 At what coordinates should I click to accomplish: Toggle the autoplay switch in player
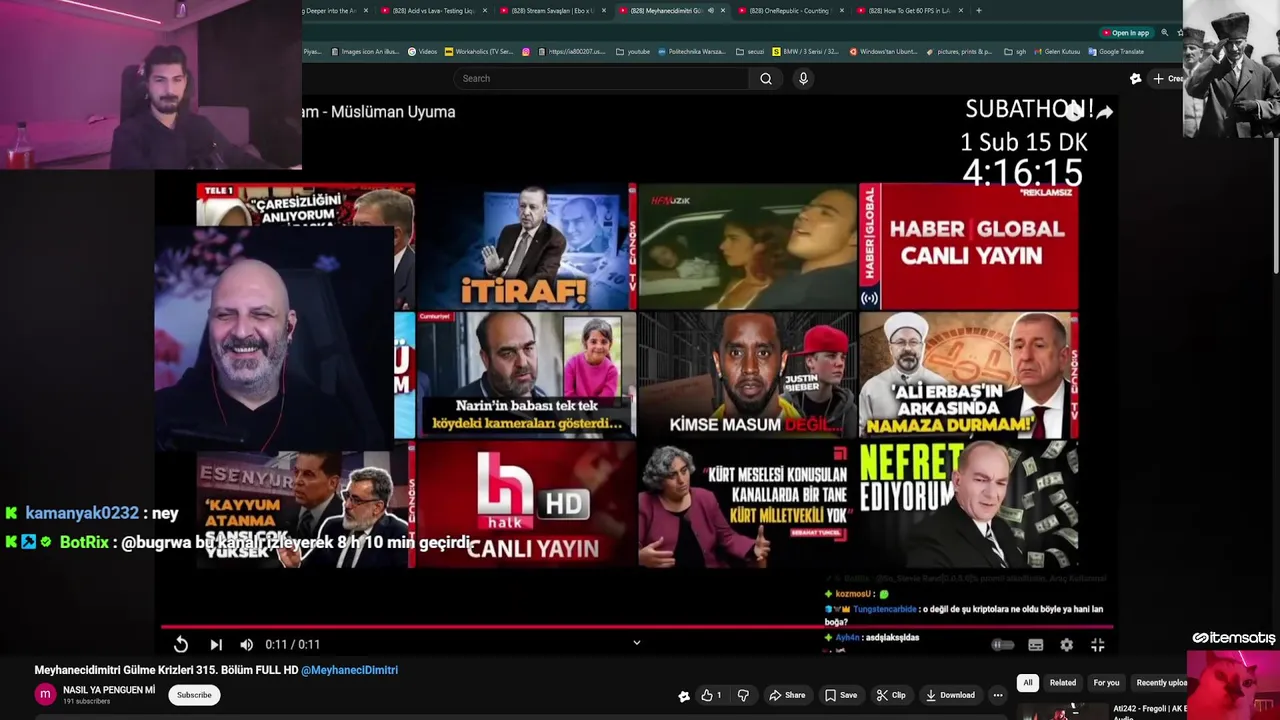(x=1002, y=645)
